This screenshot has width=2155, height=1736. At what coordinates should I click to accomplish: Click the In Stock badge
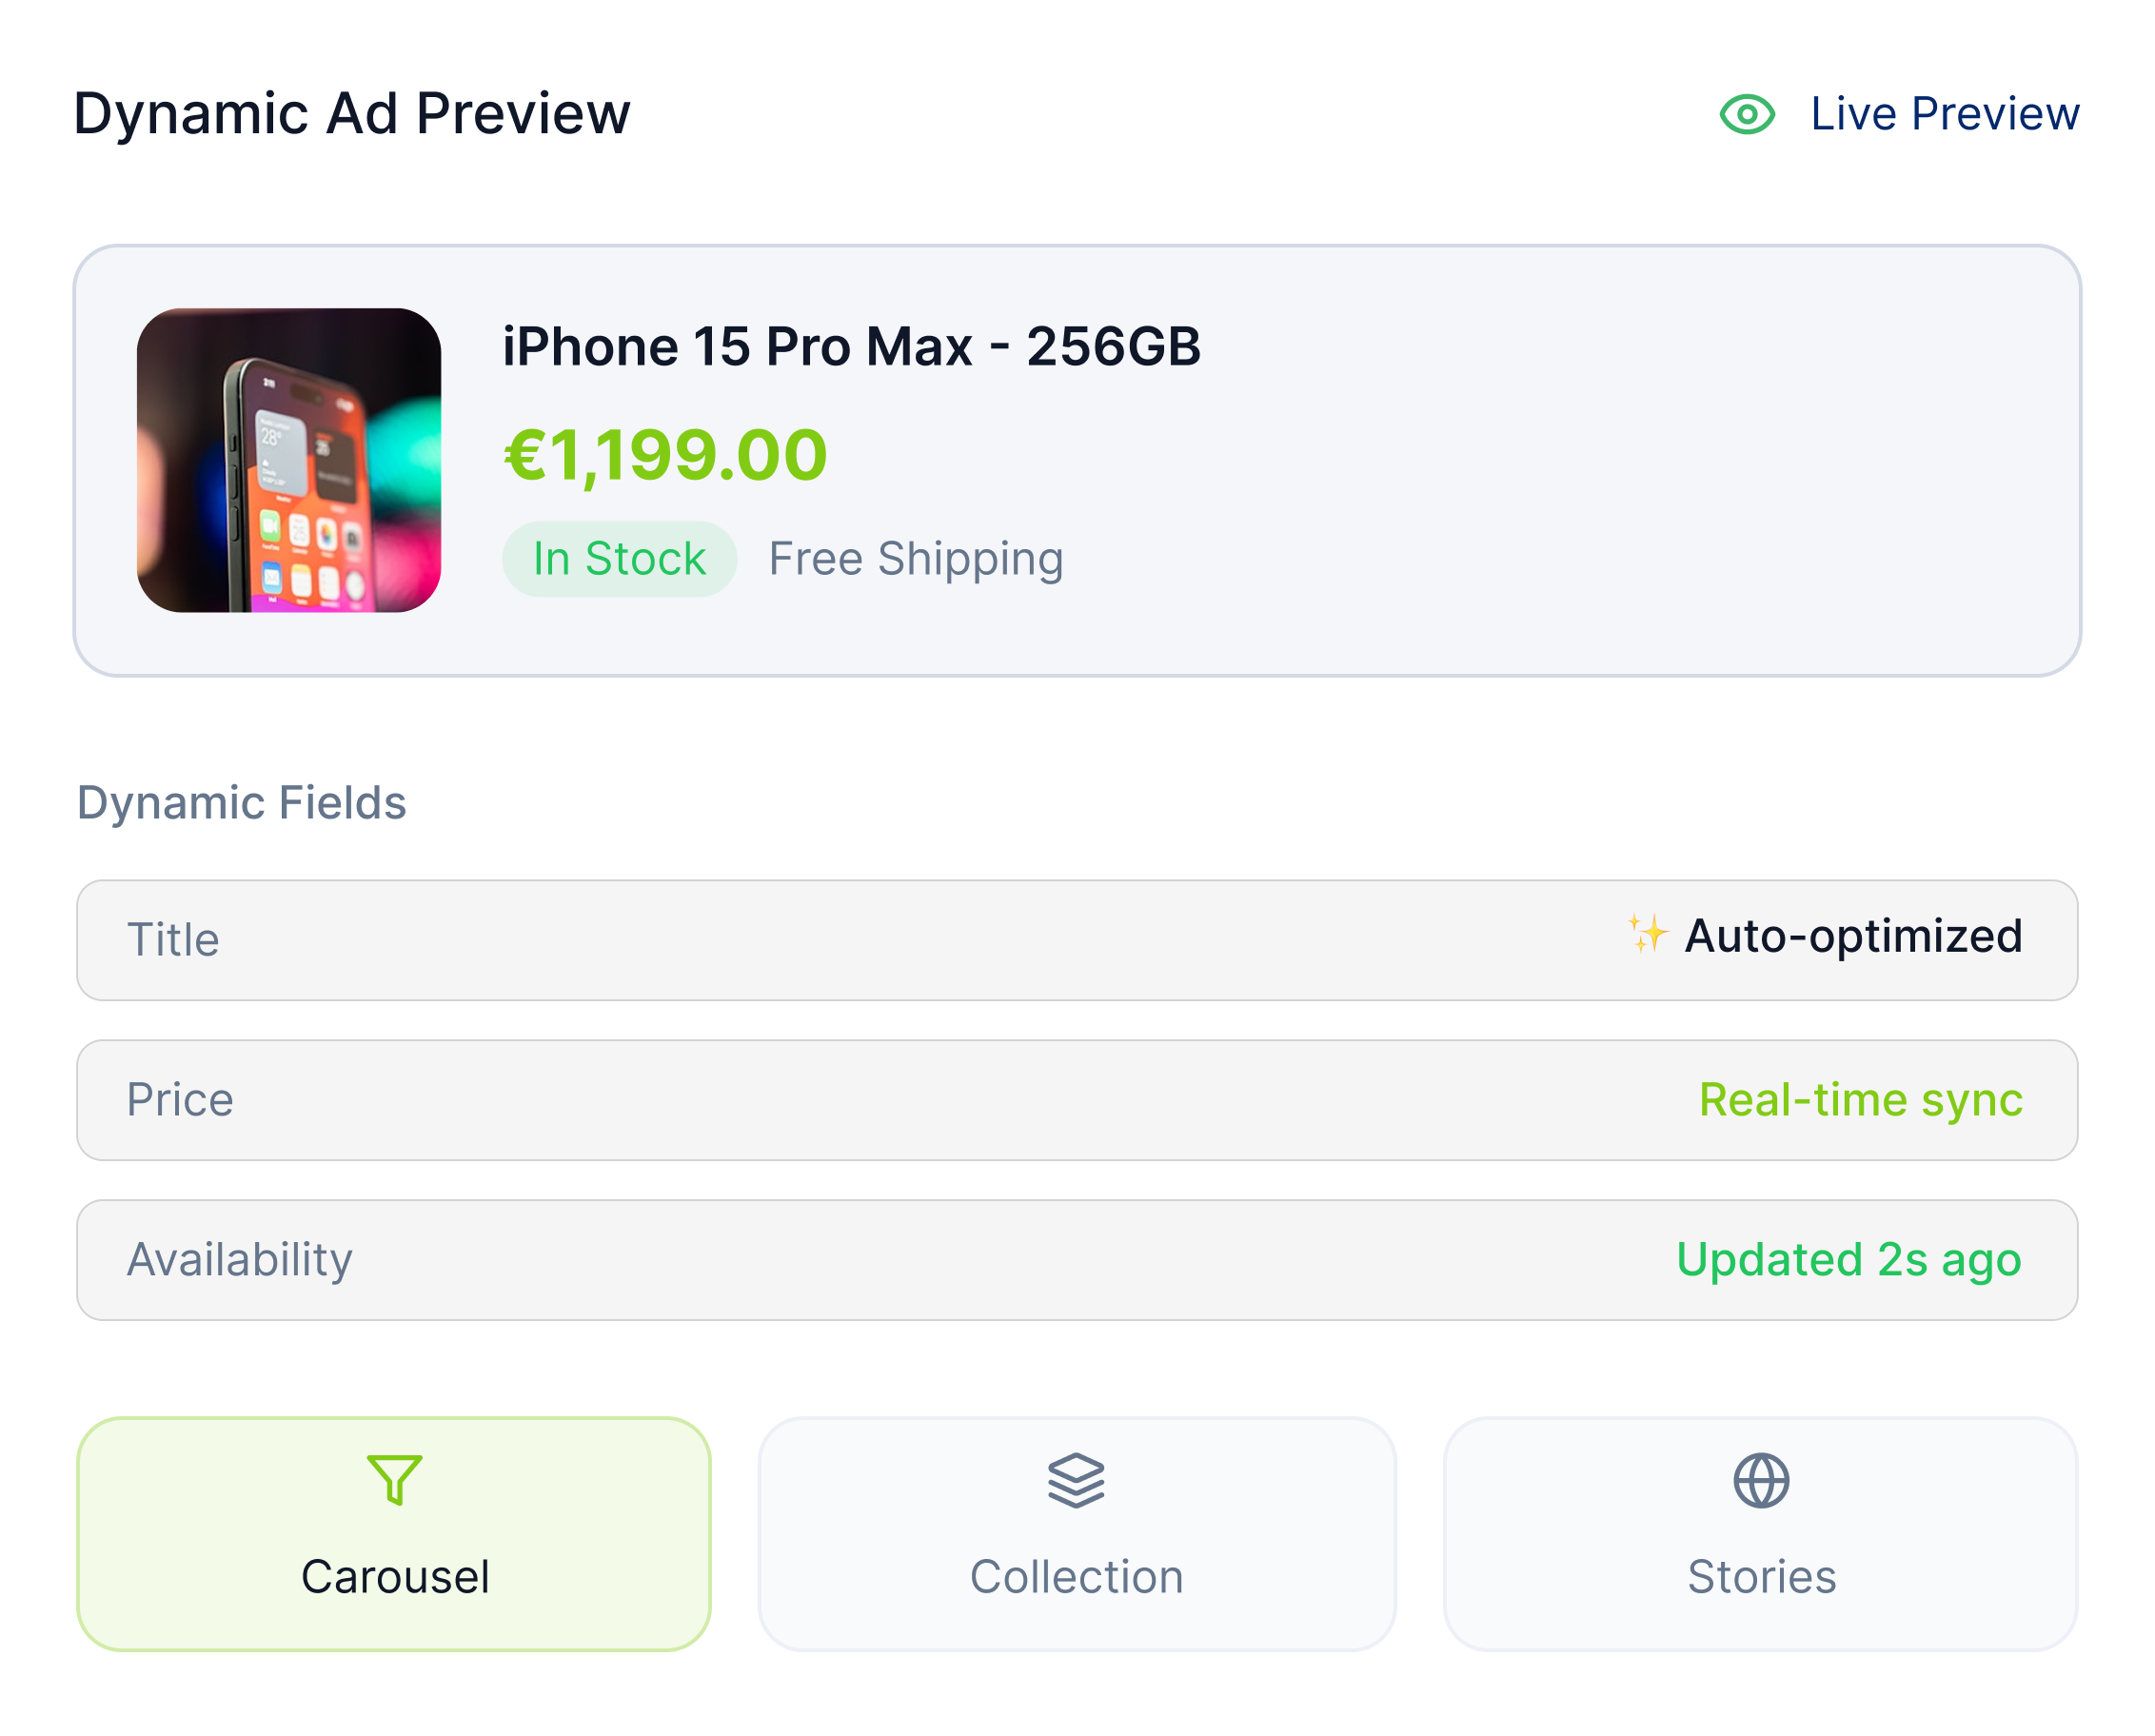619,559
